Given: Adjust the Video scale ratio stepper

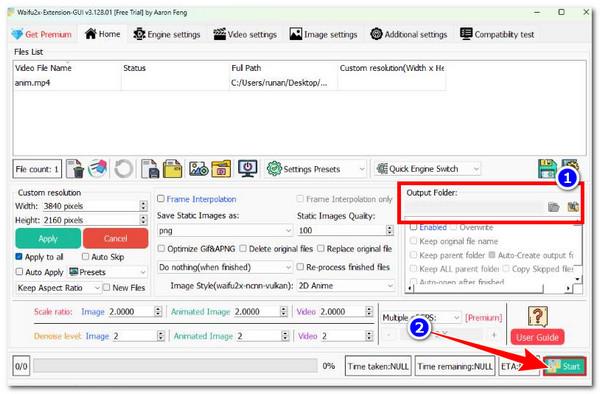Looking at the screenshot, I should [x=368, y=311].
